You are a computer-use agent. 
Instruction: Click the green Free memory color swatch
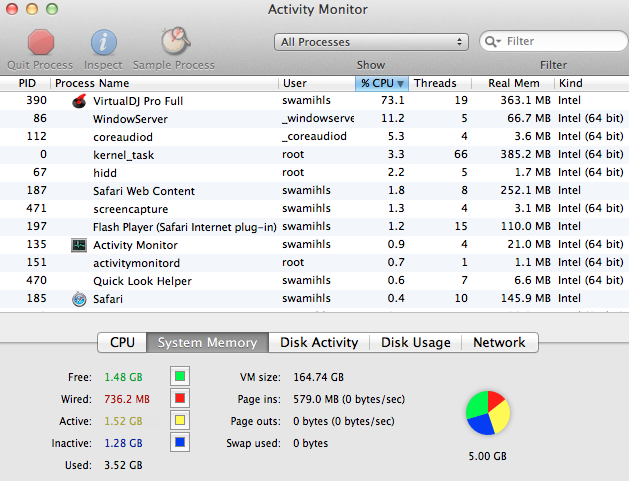180,376
